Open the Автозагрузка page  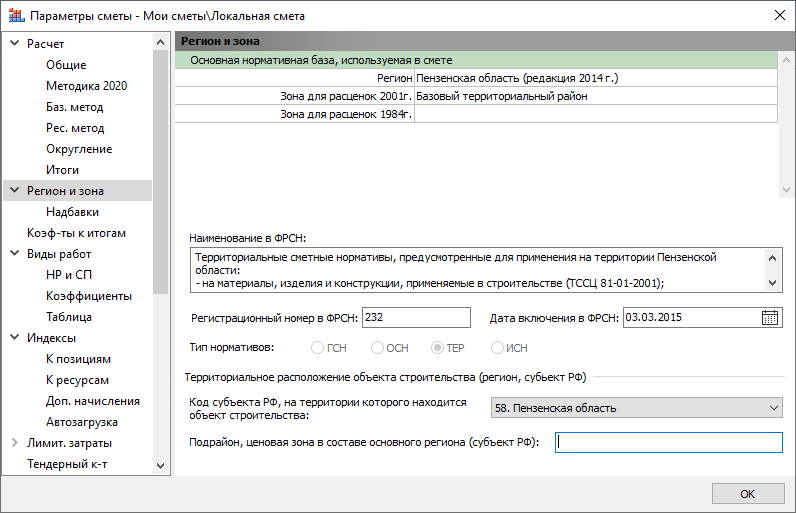(82, 422)
